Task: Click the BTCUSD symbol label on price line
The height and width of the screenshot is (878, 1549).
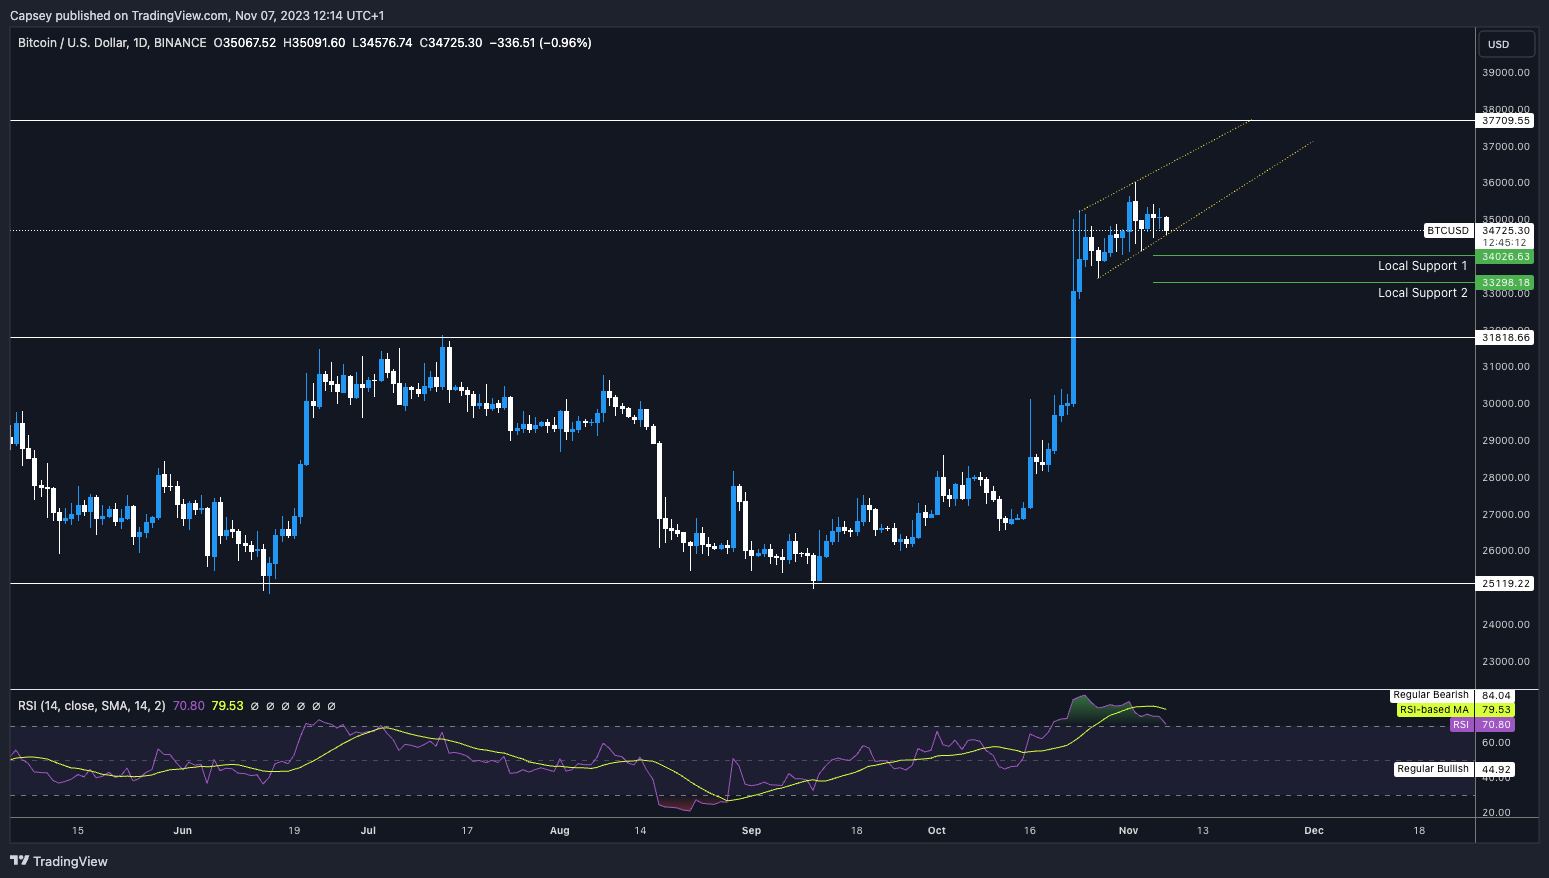Action: (1448, 231)
